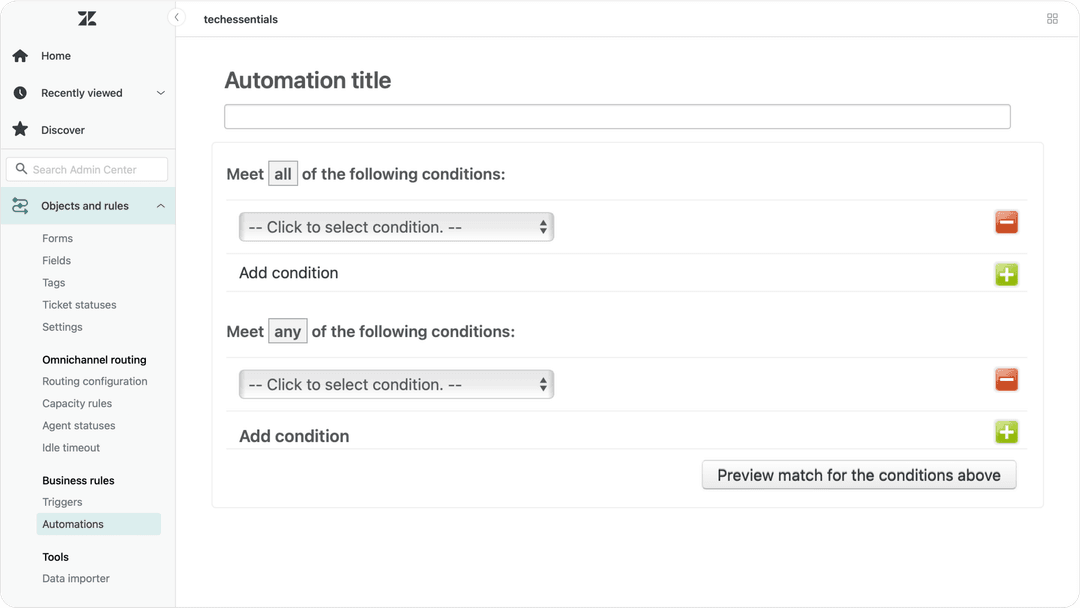This screenshot has width=1080, height=608.
Task: Go to the Triggers page
Action: point(62,501)
